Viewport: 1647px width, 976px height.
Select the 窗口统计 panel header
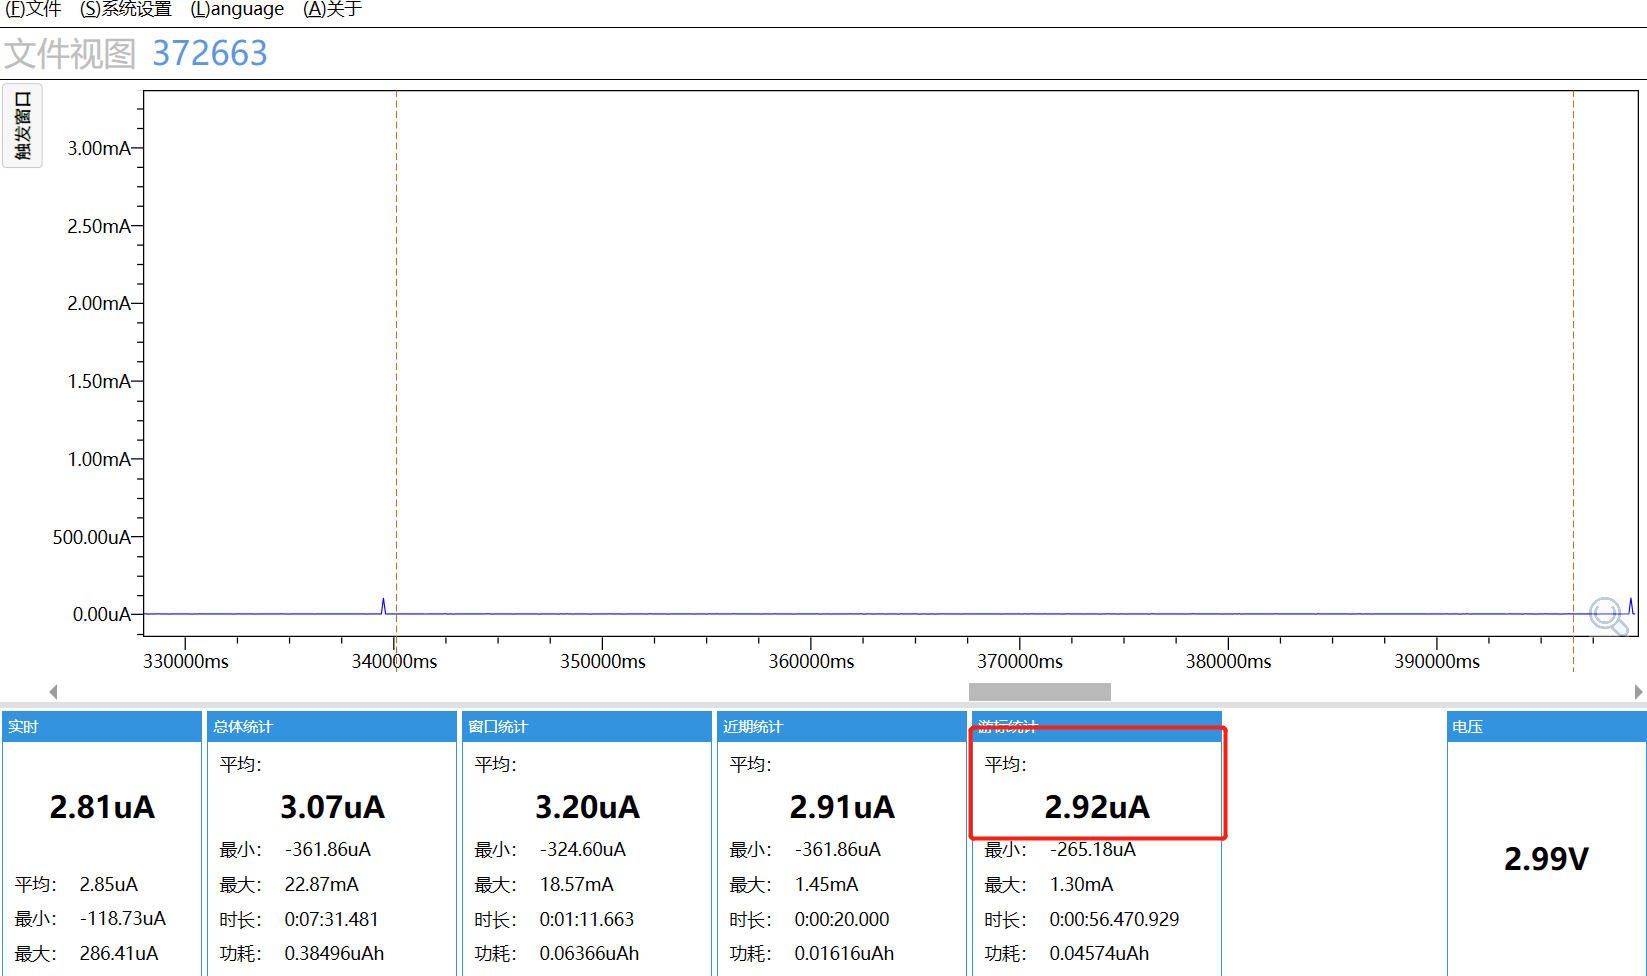pos(586,727)
